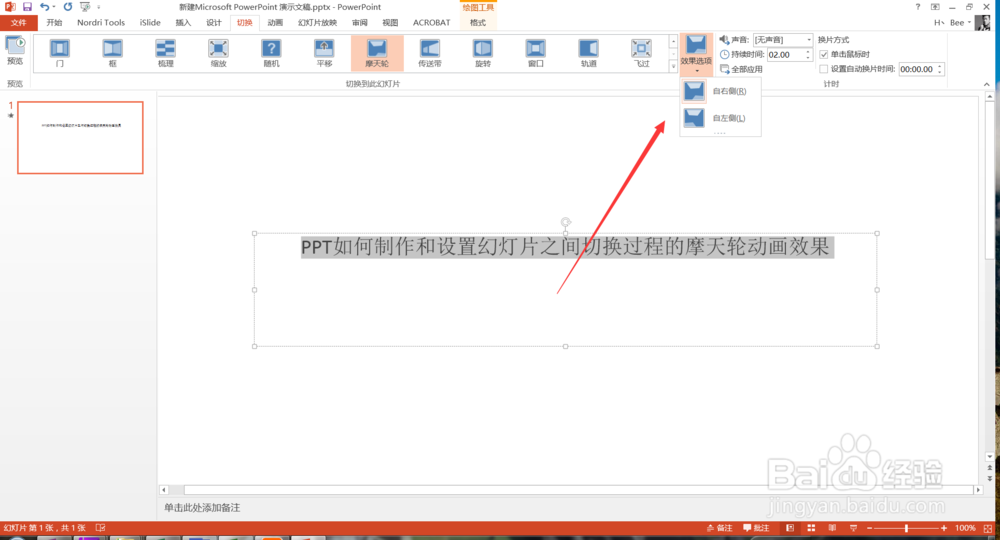Open the Undo history dropdown arrow

(x=54, y=6)
